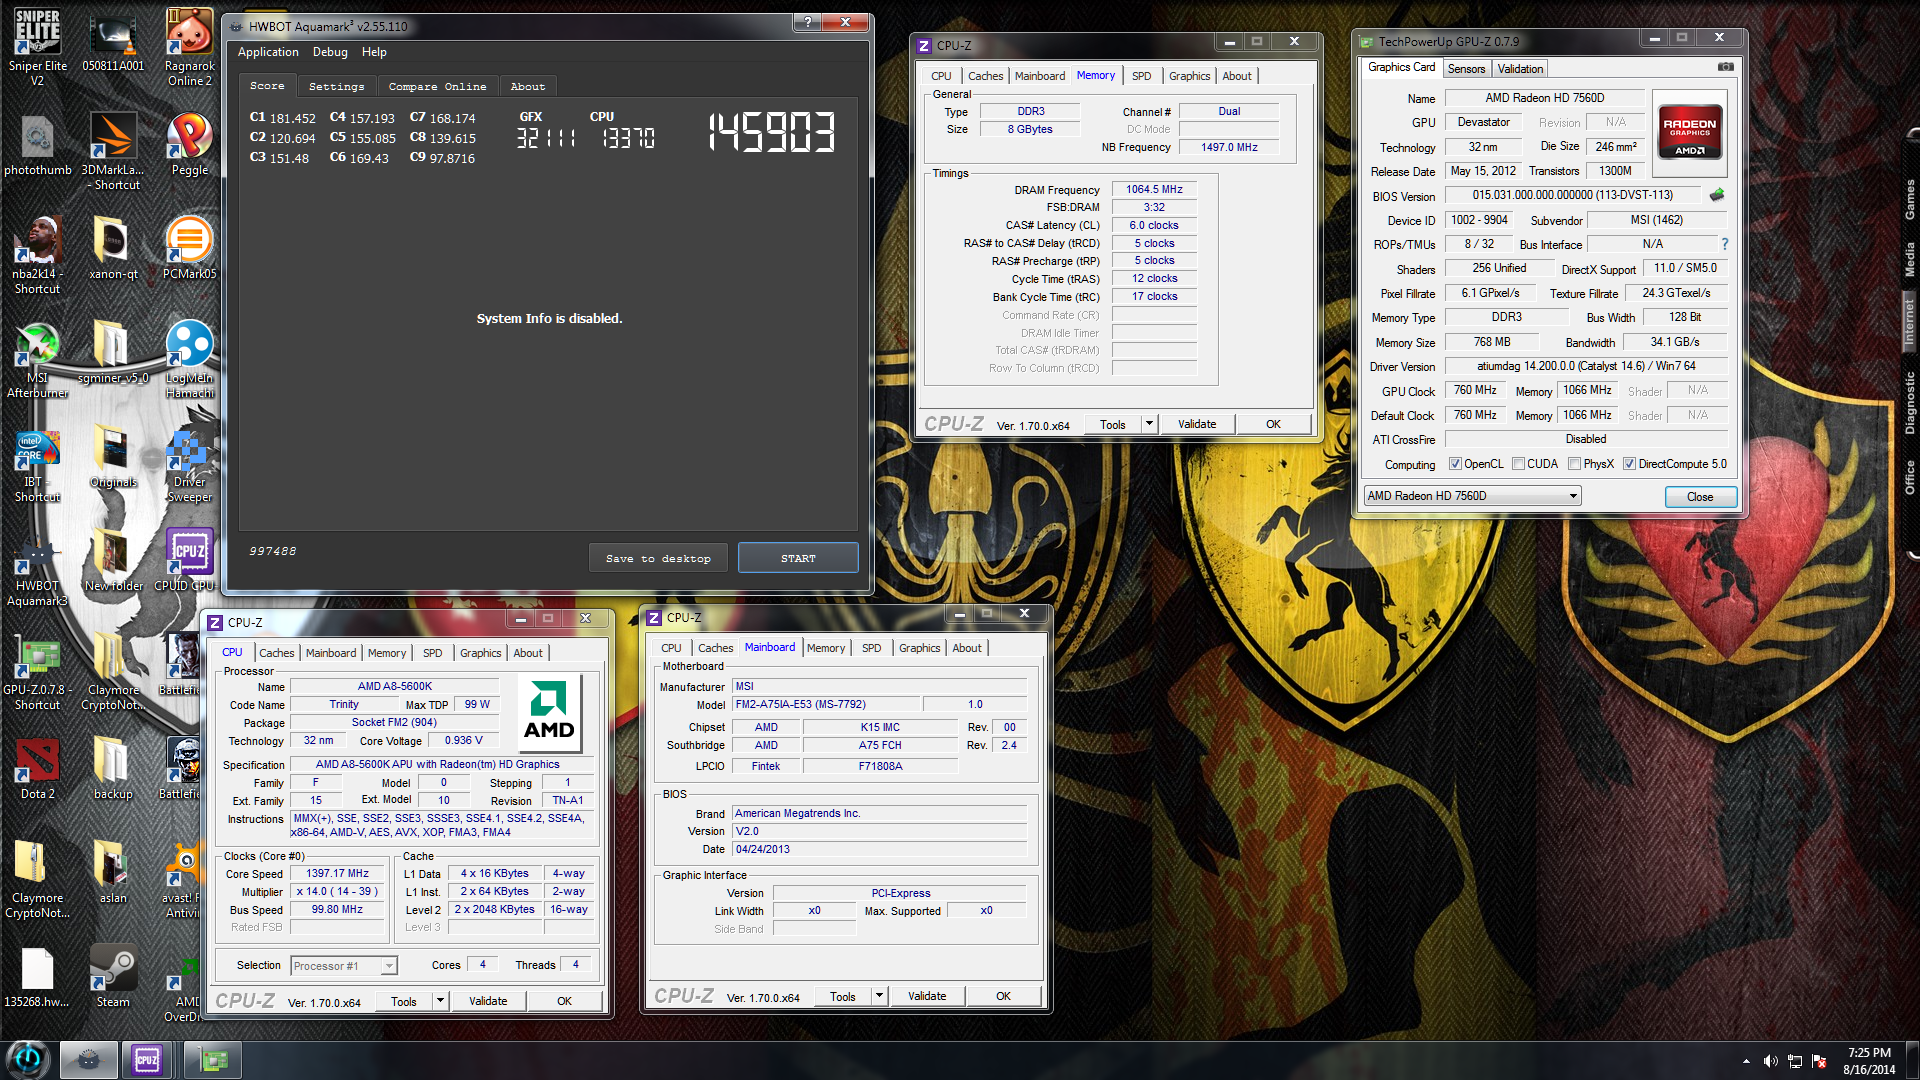1920x1080 pixels.
Task: Toggle PhysX checkbox in GPU-Z
Action: 1574,464
